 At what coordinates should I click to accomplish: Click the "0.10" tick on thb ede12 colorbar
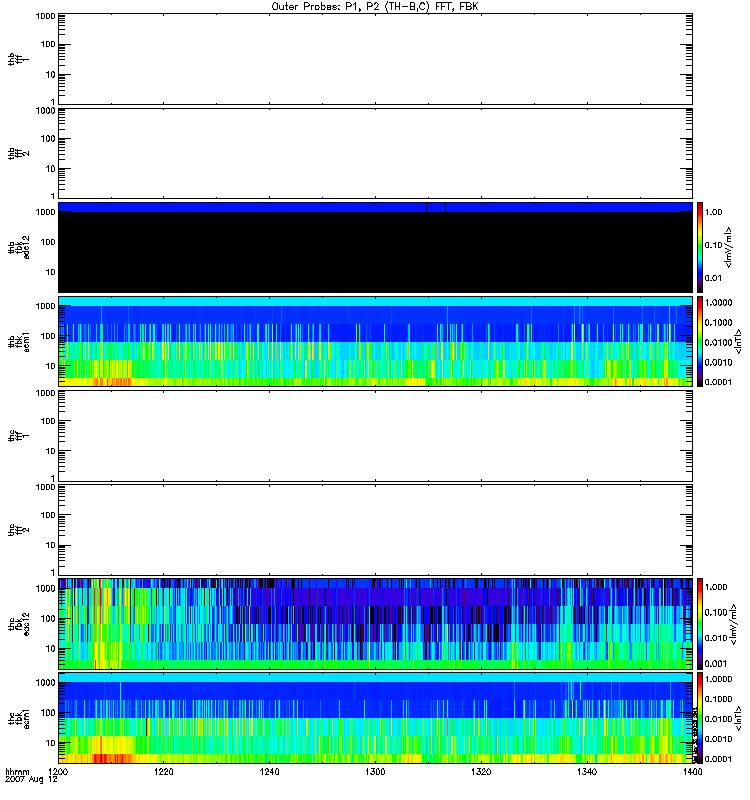(x=713, y=245)
